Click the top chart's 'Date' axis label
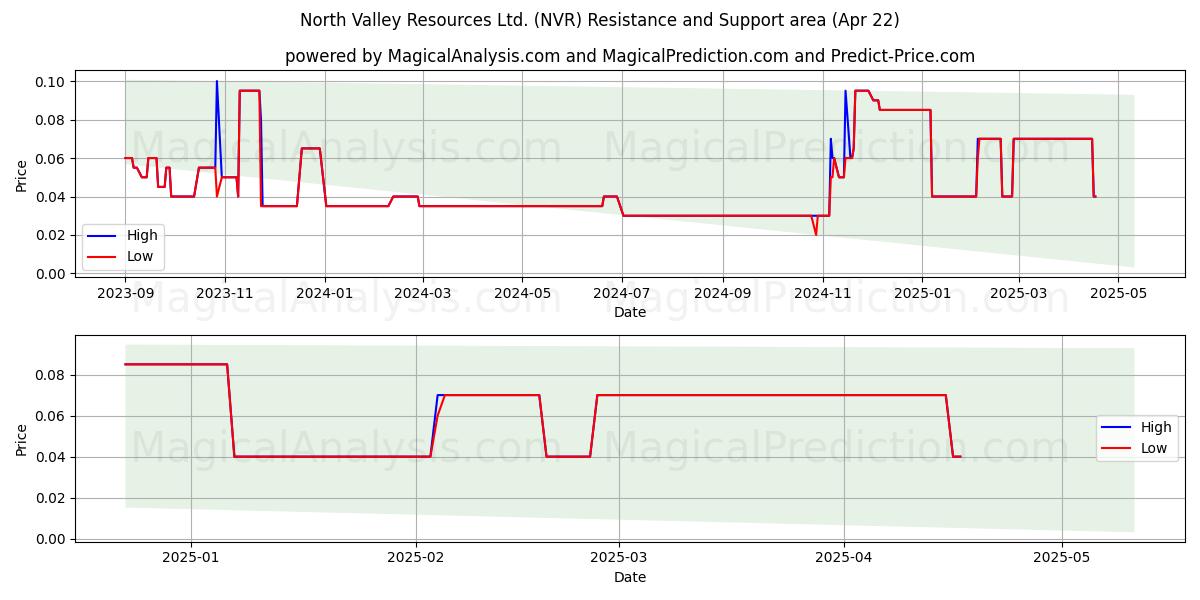The width and height of the screenshot is (1200, 600). 630,312
